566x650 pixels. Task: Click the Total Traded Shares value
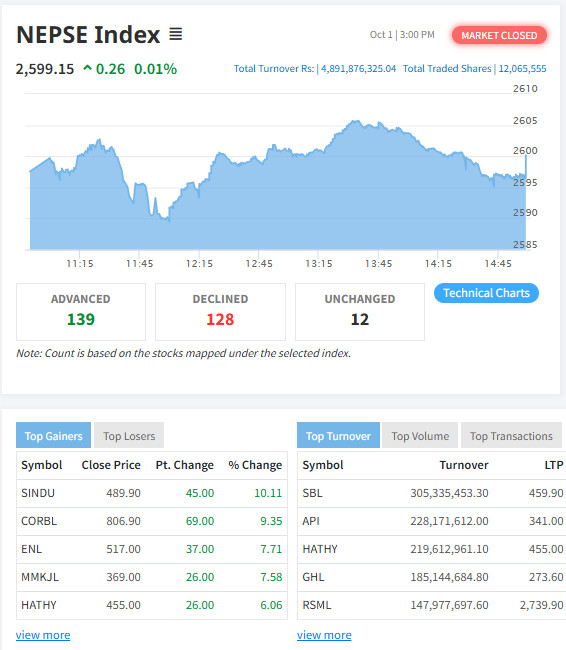coord(522,68)
